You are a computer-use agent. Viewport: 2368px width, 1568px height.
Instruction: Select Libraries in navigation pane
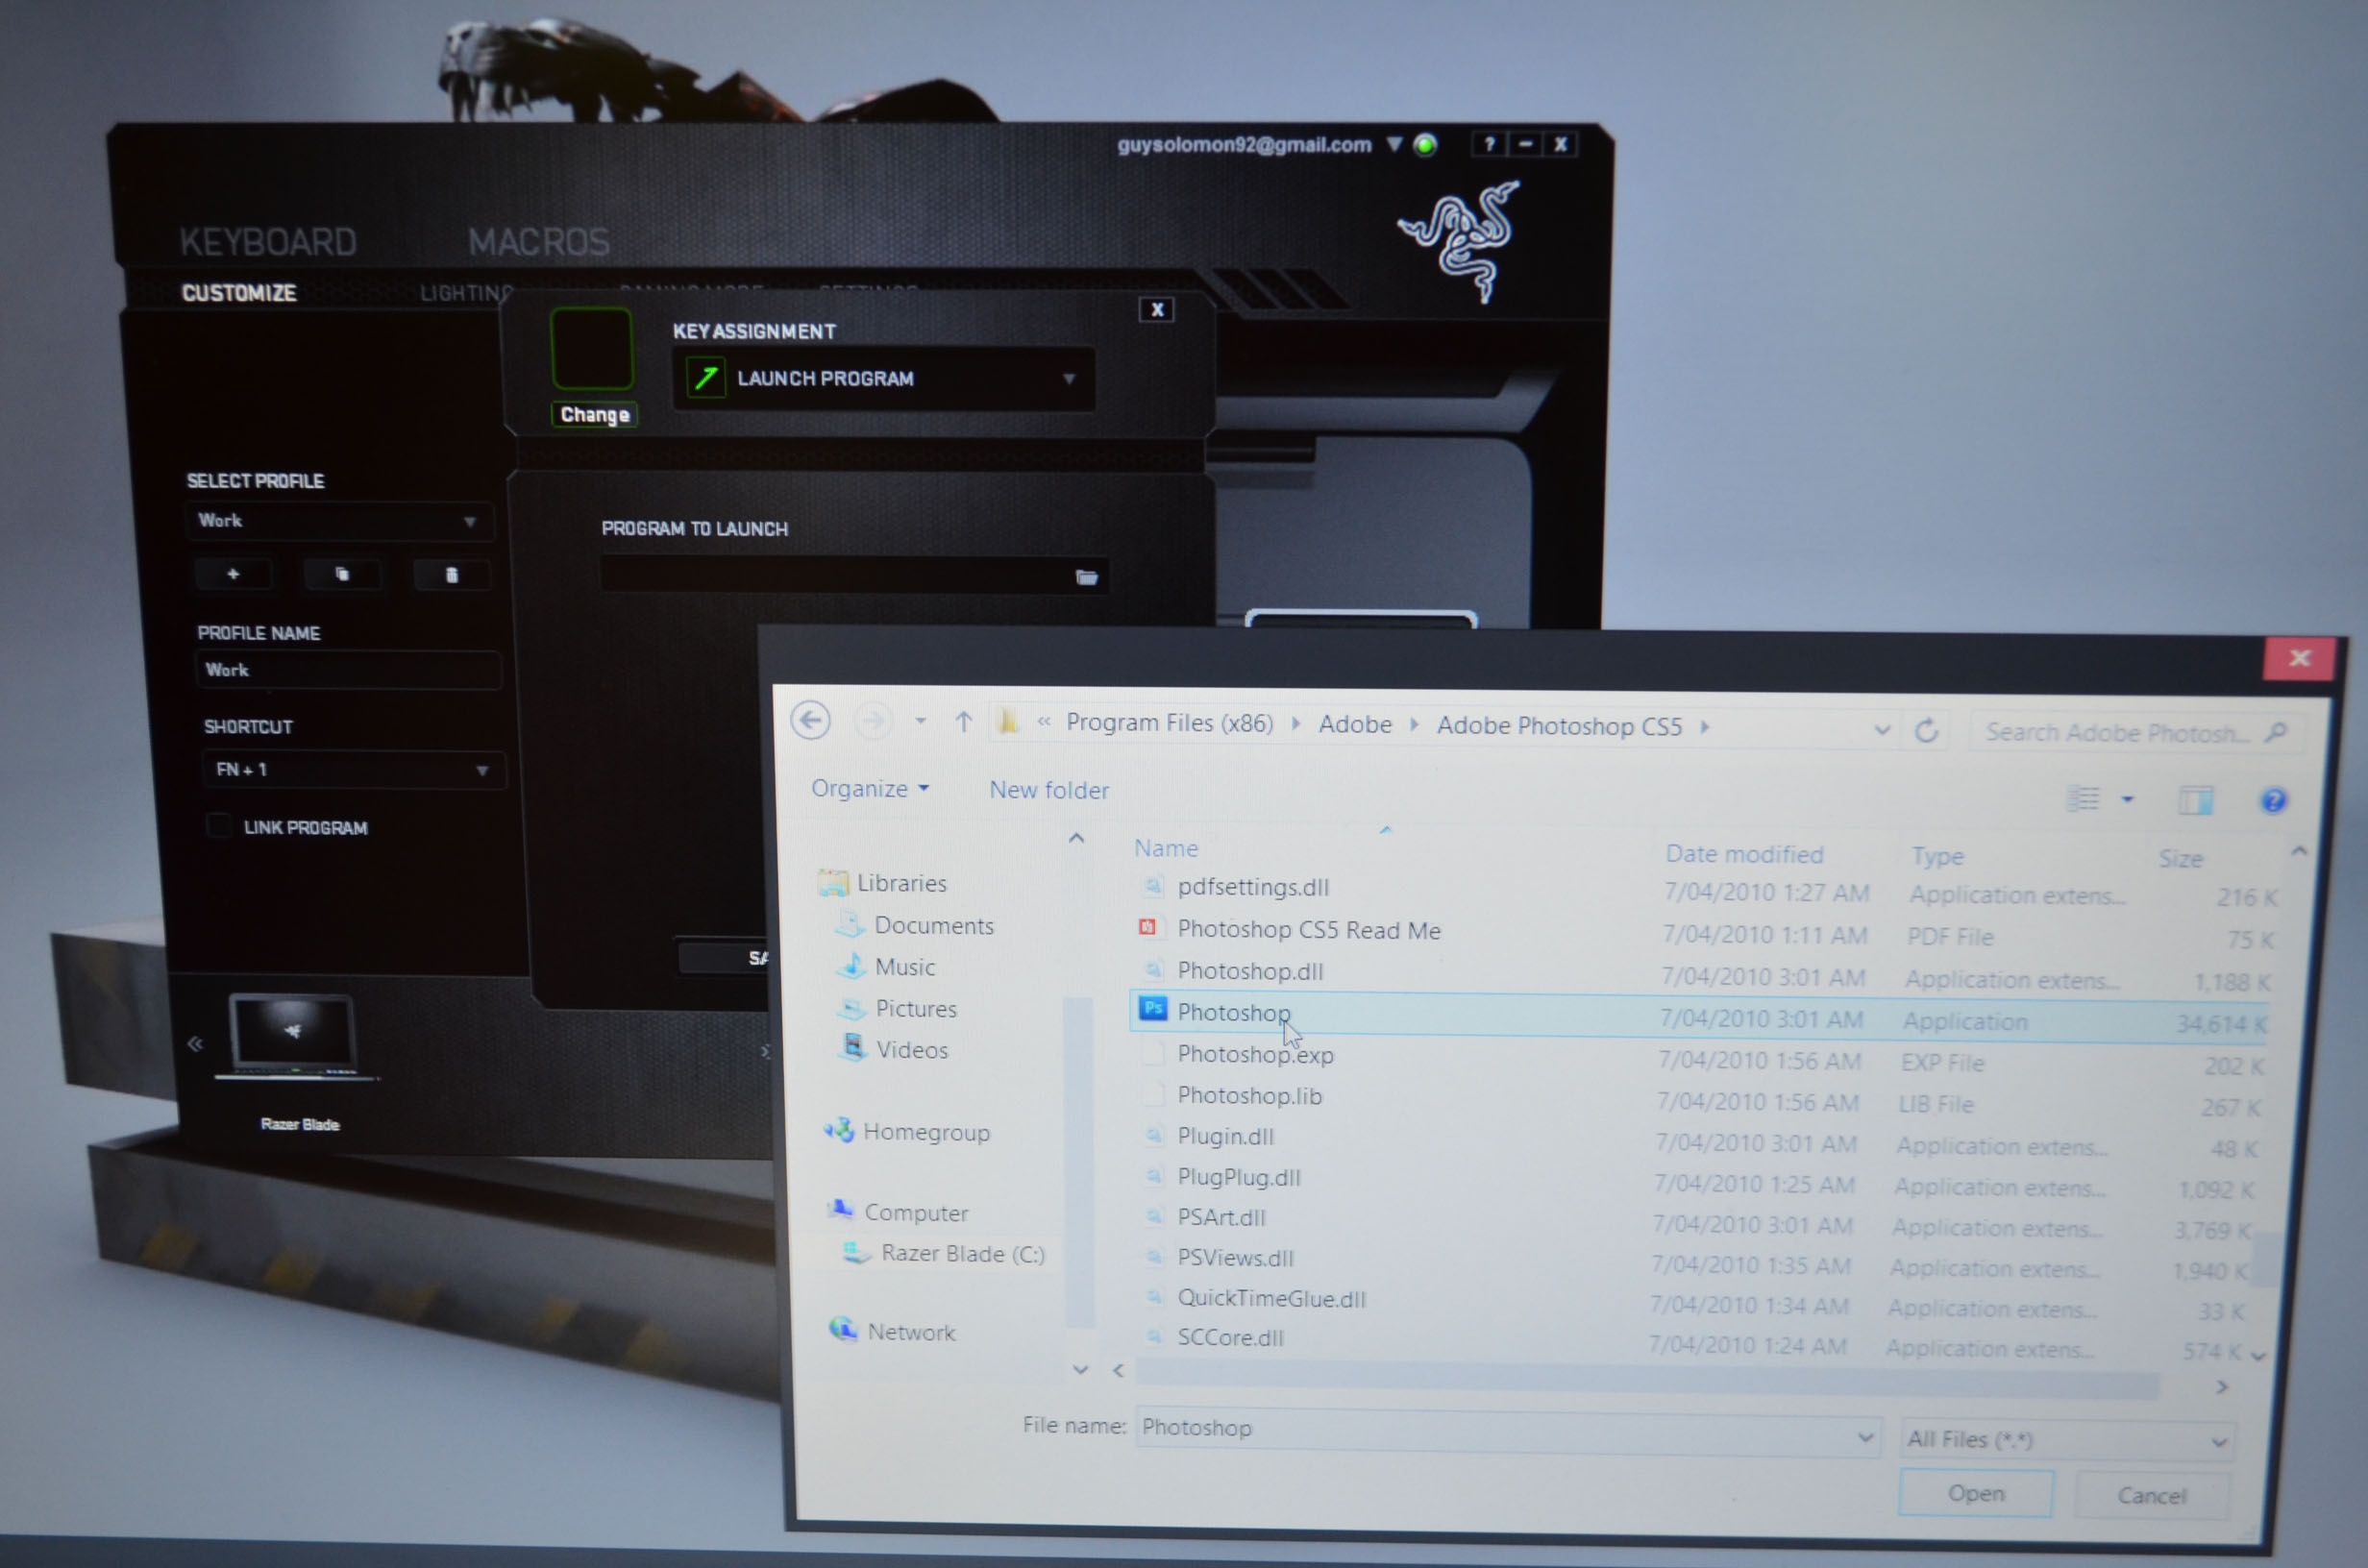tap(901, 883)
